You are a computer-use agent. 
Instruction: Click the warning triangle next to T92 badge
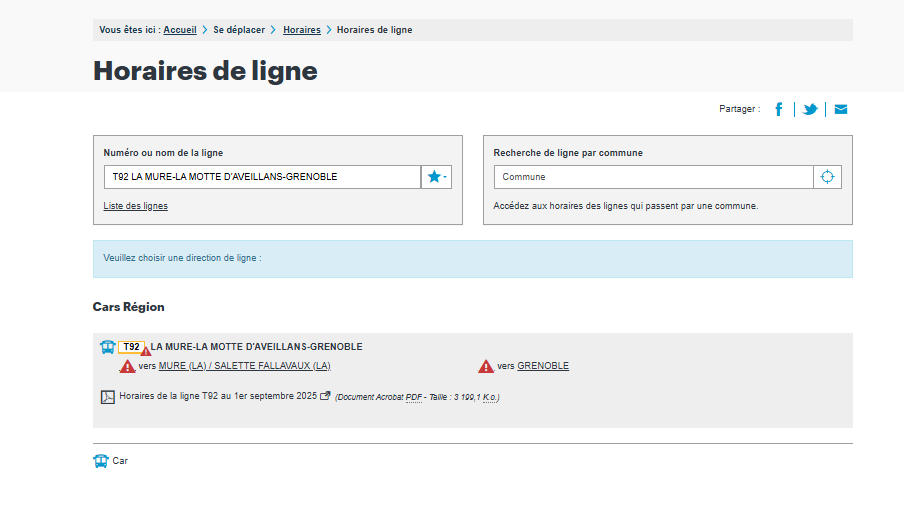click(146, 351)
